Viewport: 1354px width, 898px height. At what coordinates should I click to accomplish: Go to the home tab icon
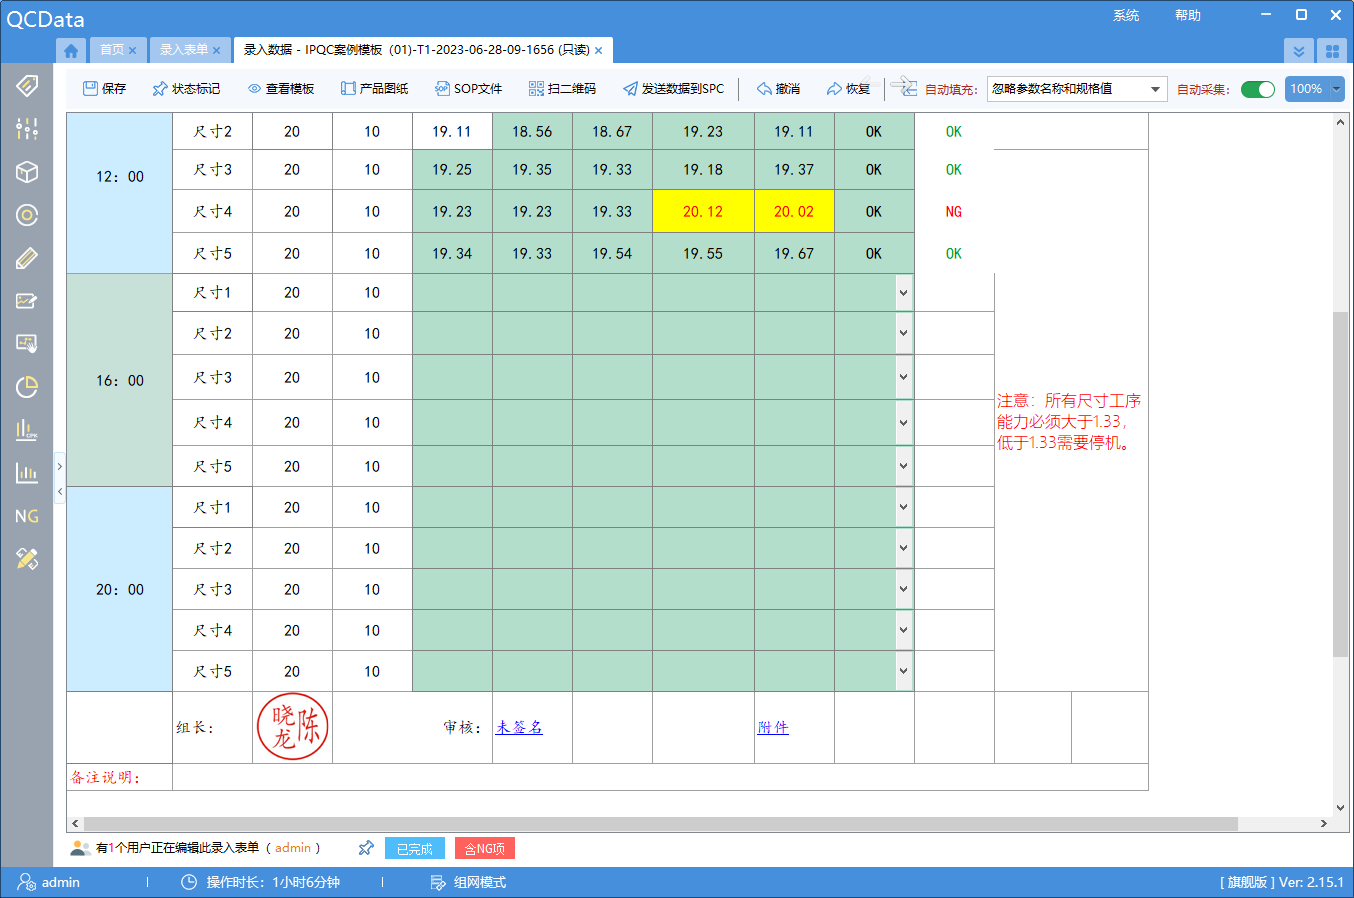tap(71, 50)
